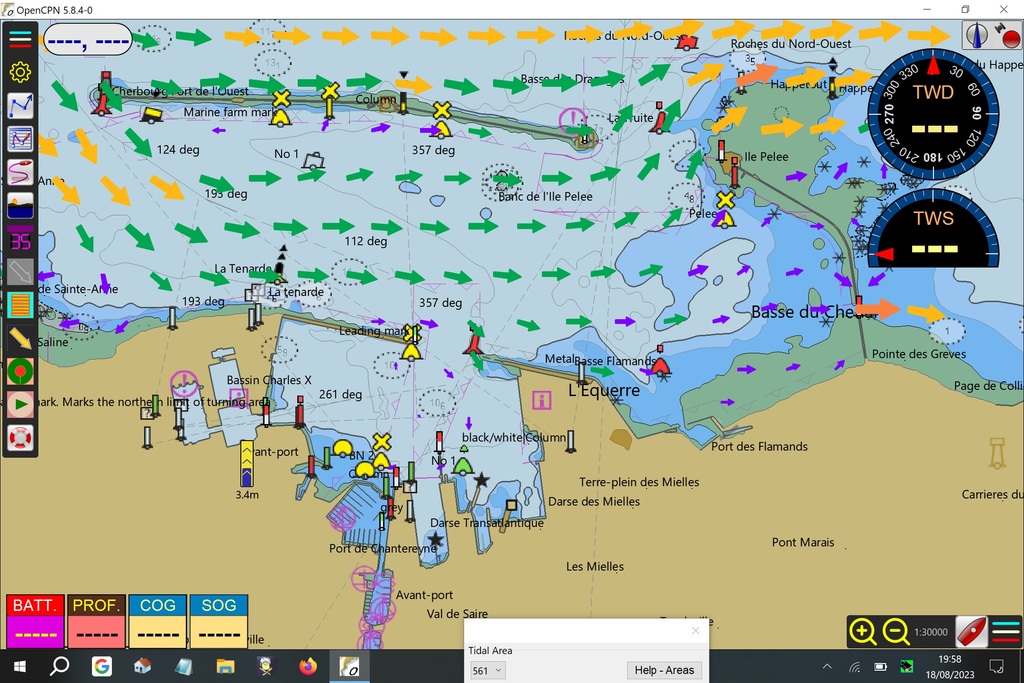Click the Pont Marais label
The image size is (1024, 683).
point(803,542)
